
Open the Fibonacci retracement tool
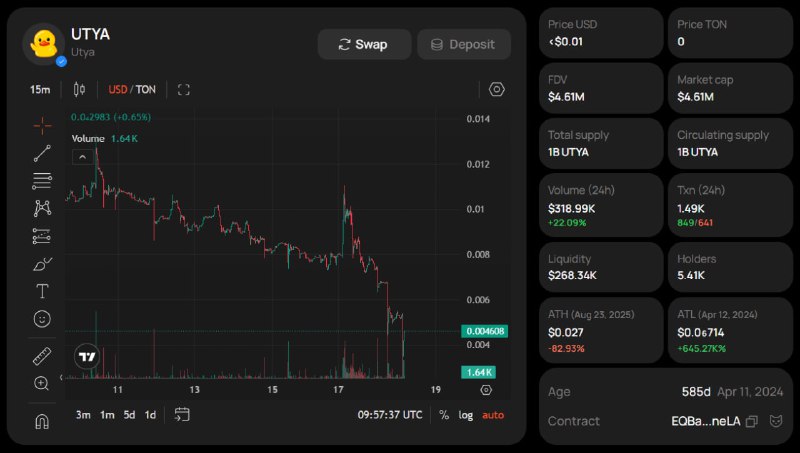42,181
